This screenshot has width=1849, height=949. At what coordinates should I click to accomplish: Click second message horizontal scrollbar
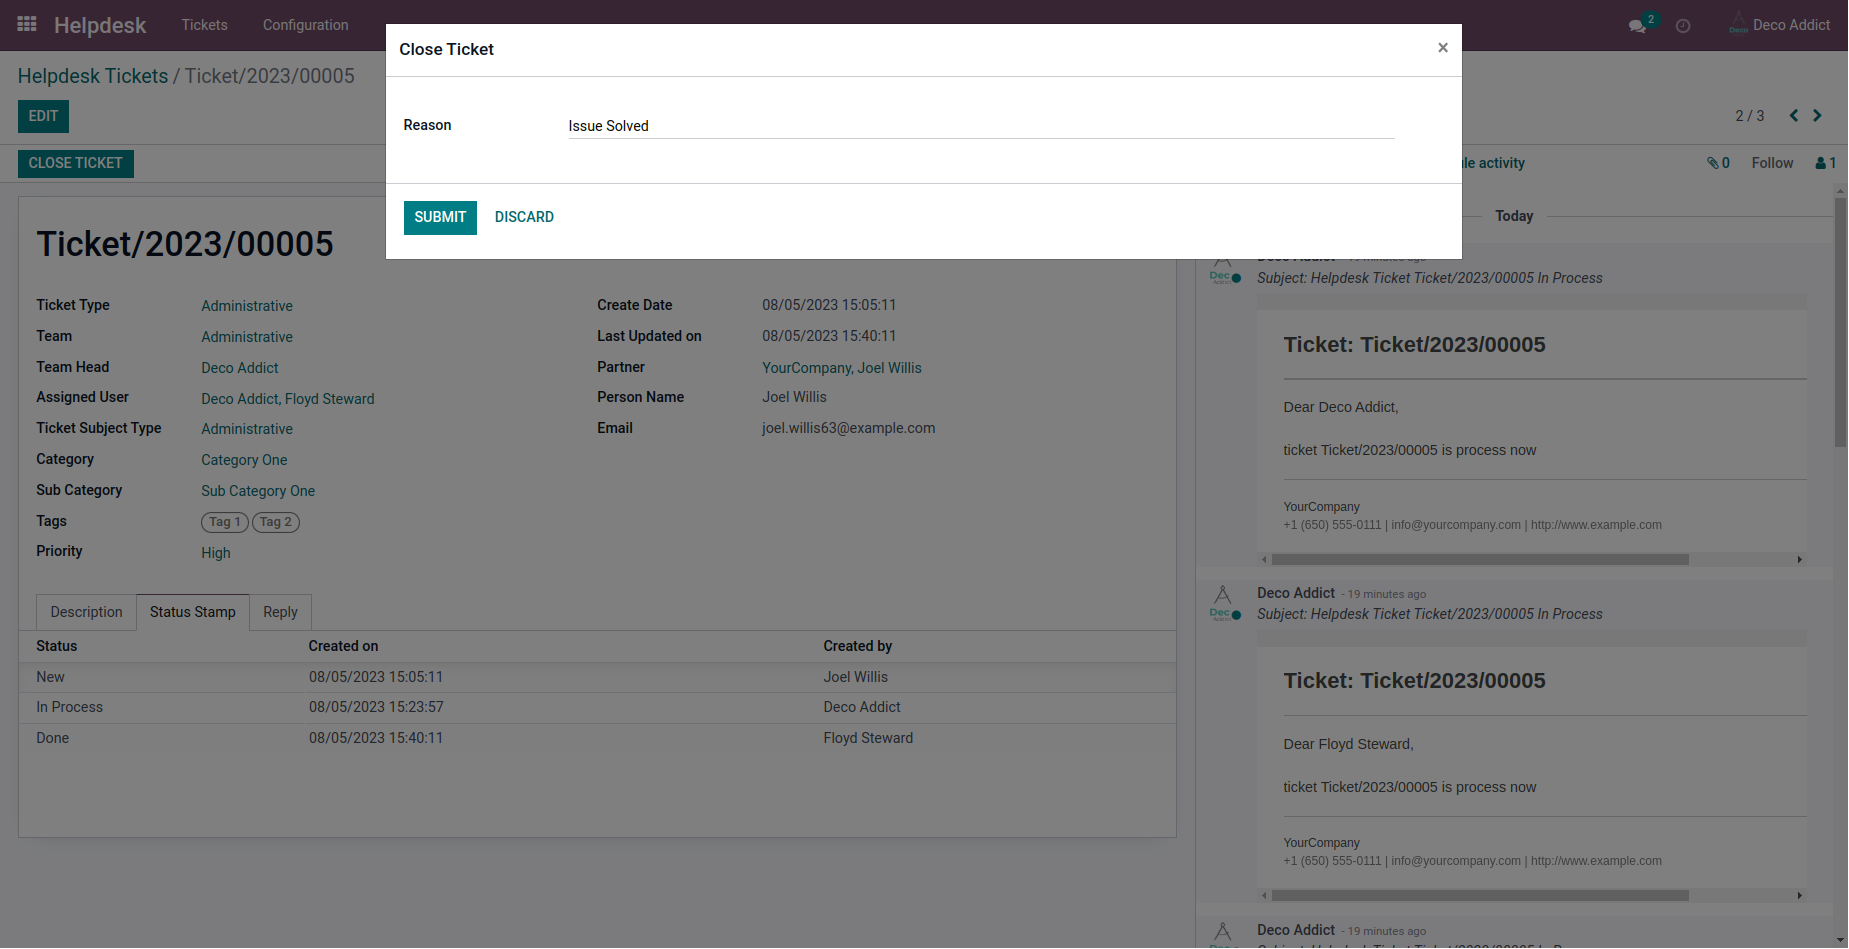click(x=1480, y=896)
